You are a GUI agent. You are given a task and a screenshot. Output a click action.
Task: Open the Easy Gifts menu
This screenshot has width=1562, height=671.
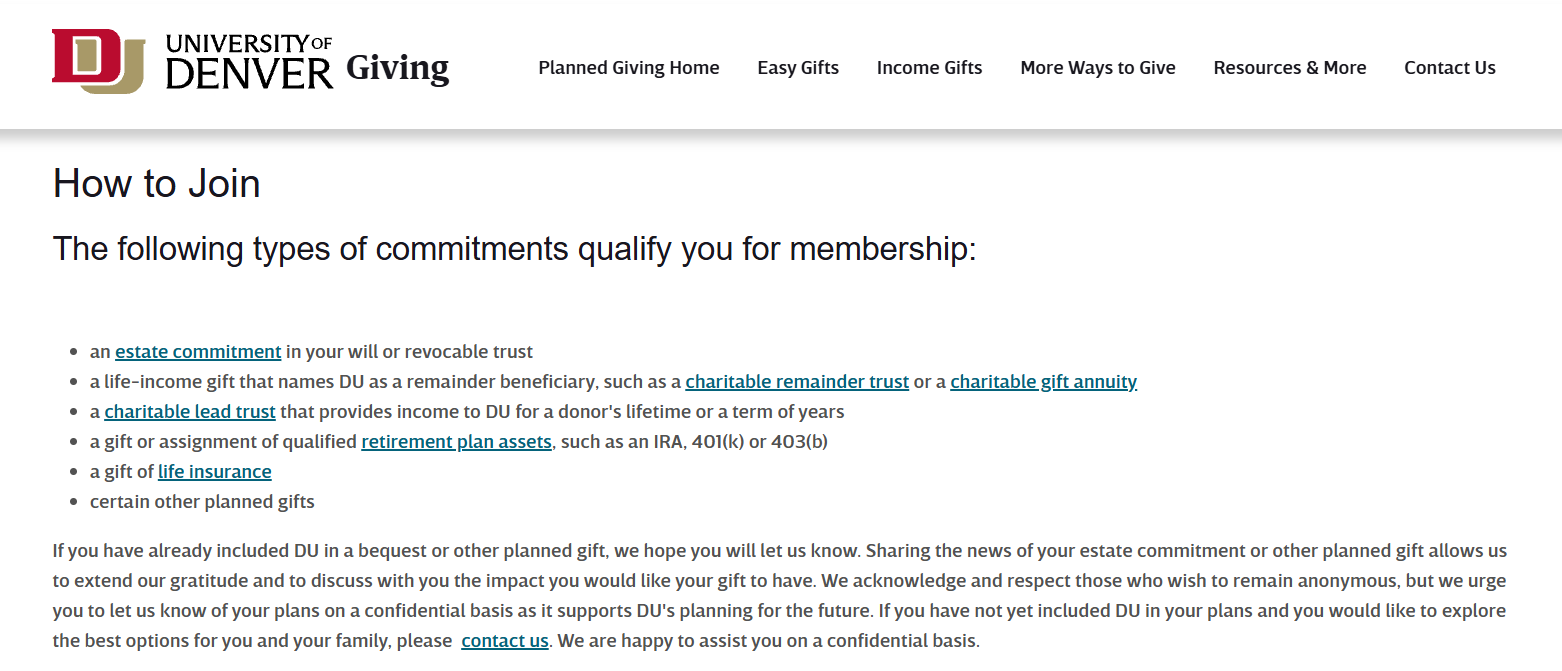click(x=798, y=68)
